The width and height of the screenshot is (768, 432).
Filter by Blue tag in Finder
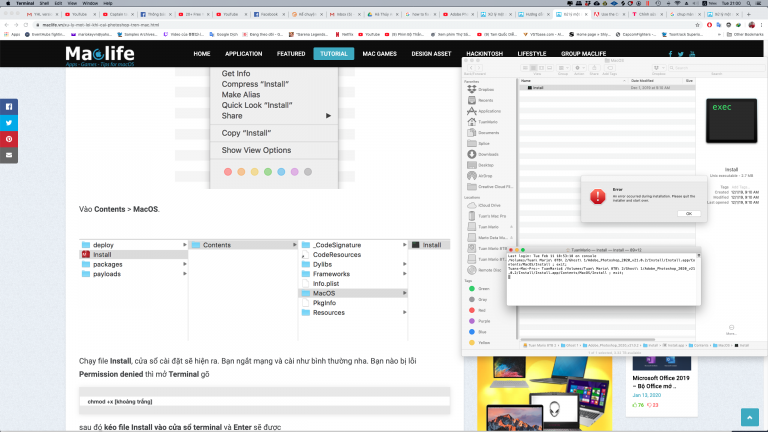click(478, 332)
